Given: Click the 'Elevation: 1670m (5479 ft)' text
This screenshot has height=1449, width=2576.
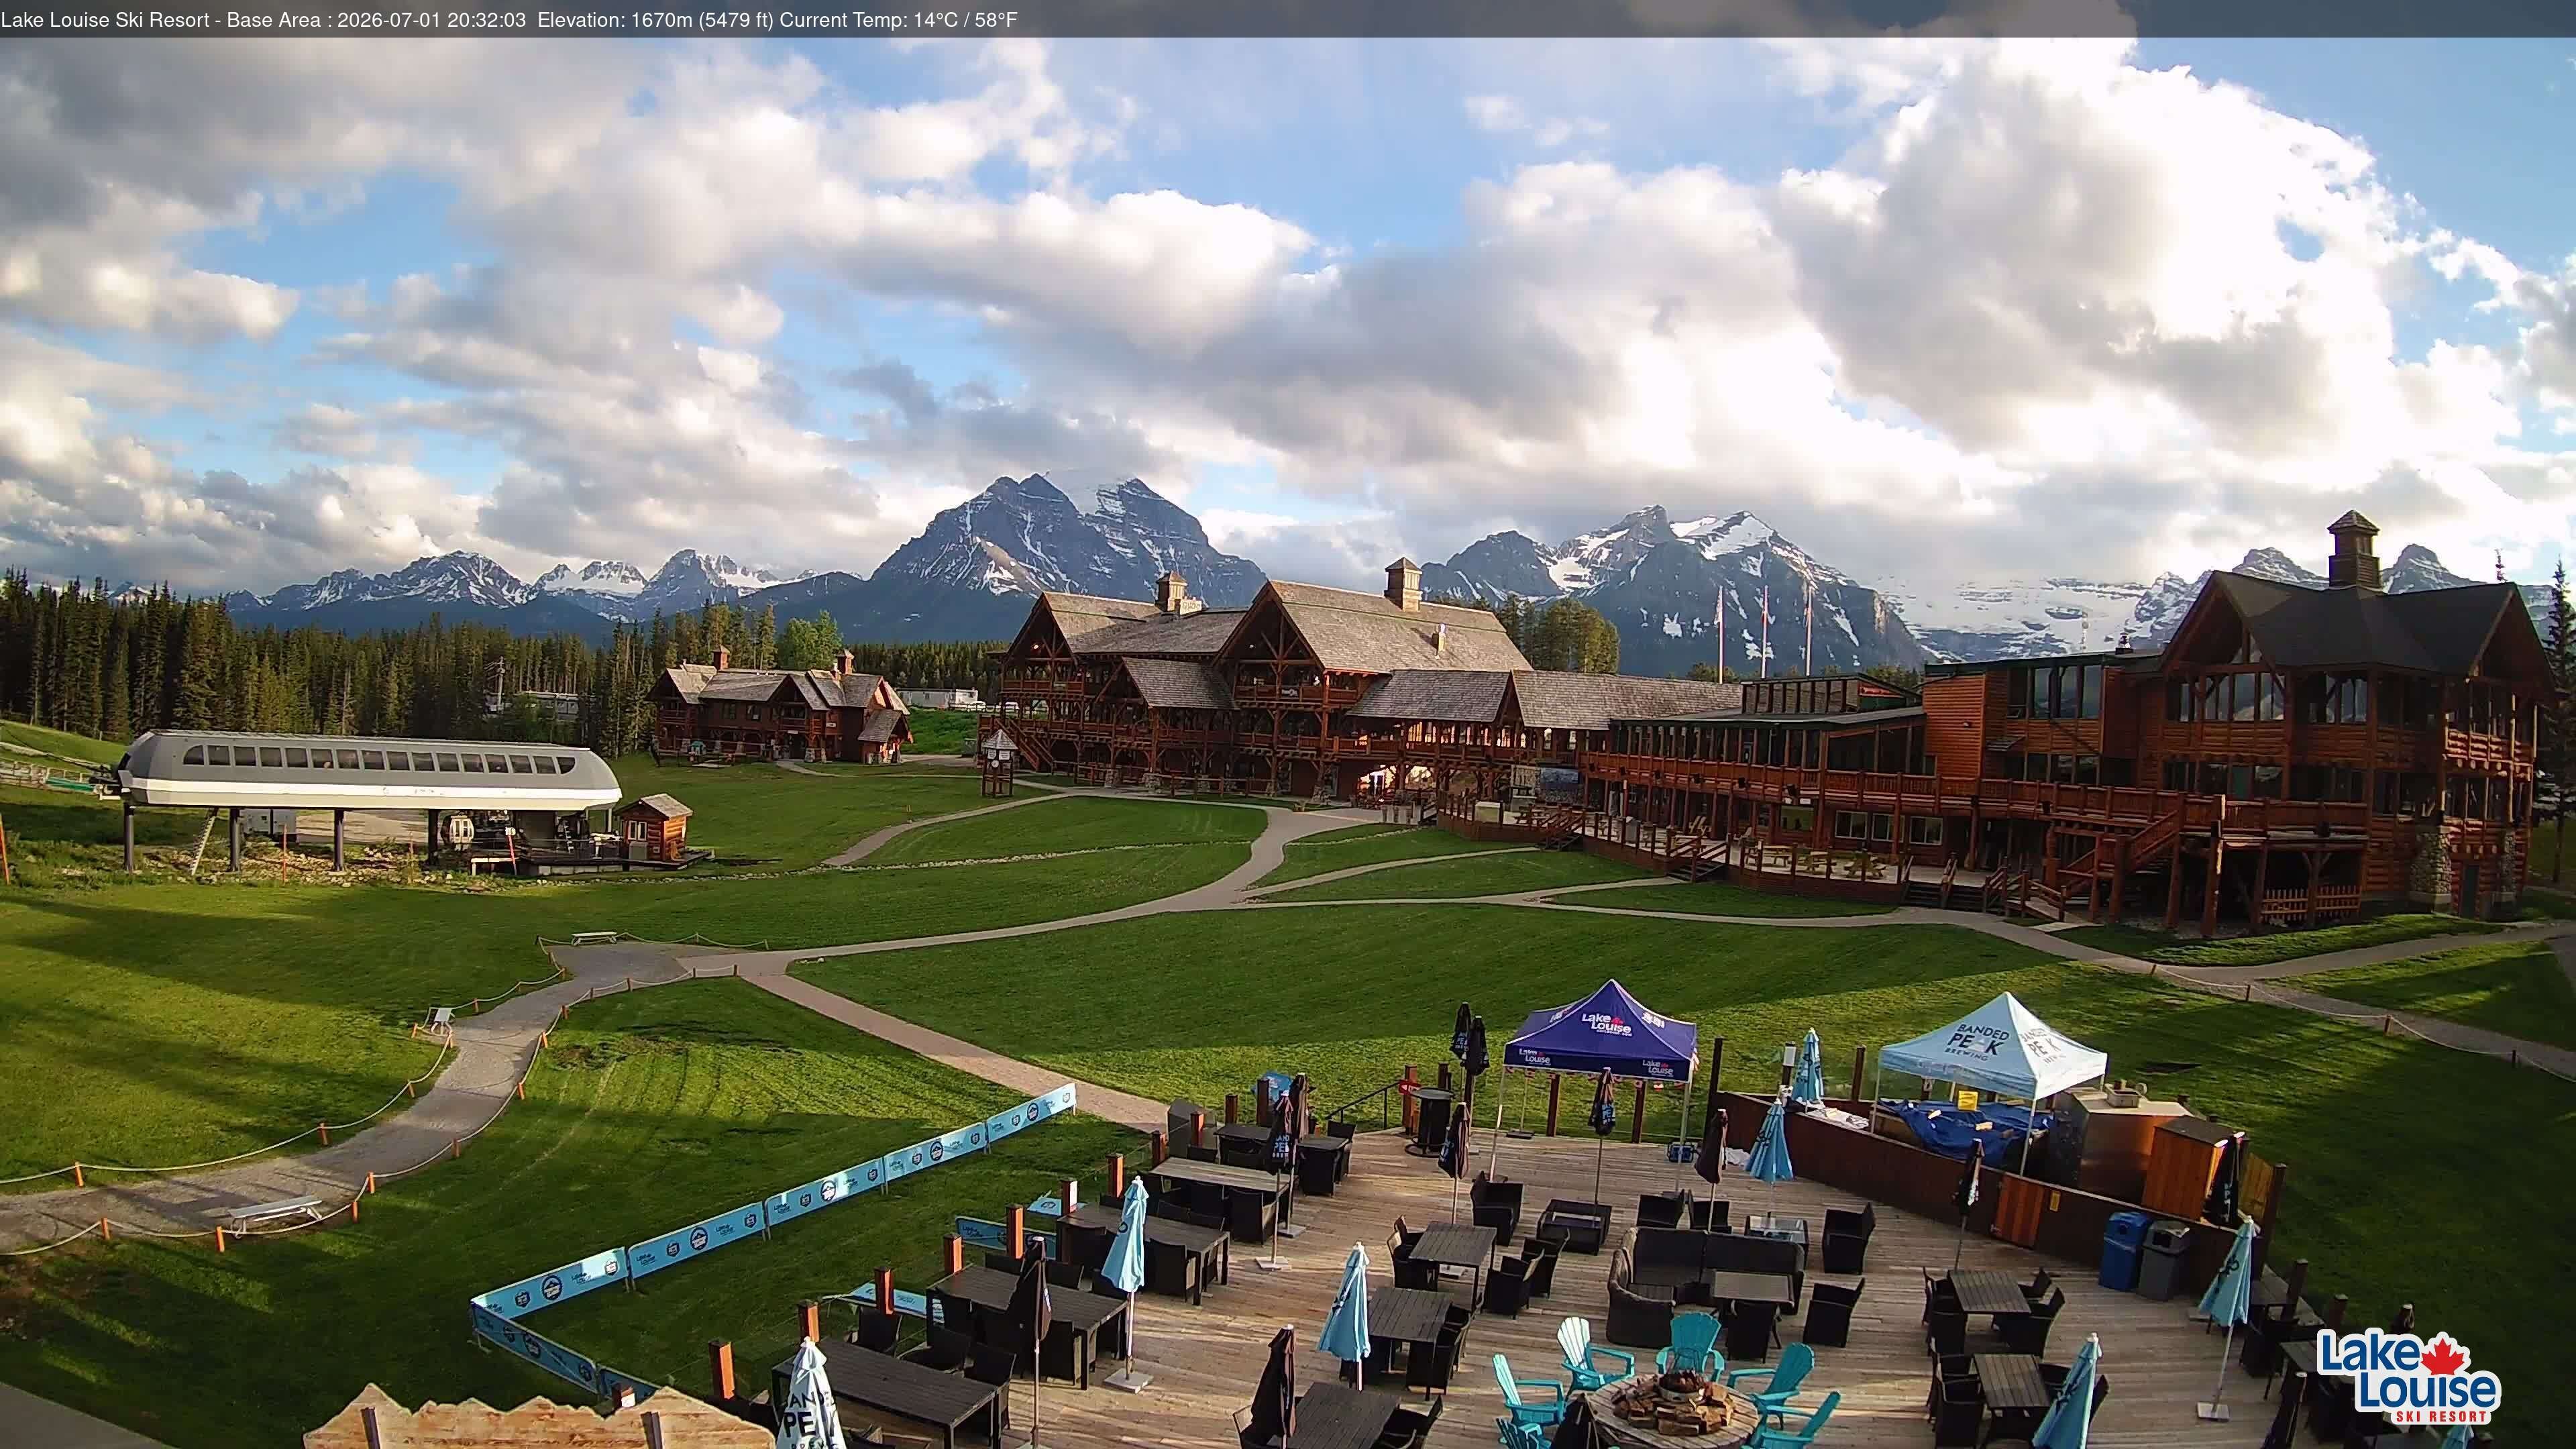Looking at the screenshot, I should (x=655, y=20).
